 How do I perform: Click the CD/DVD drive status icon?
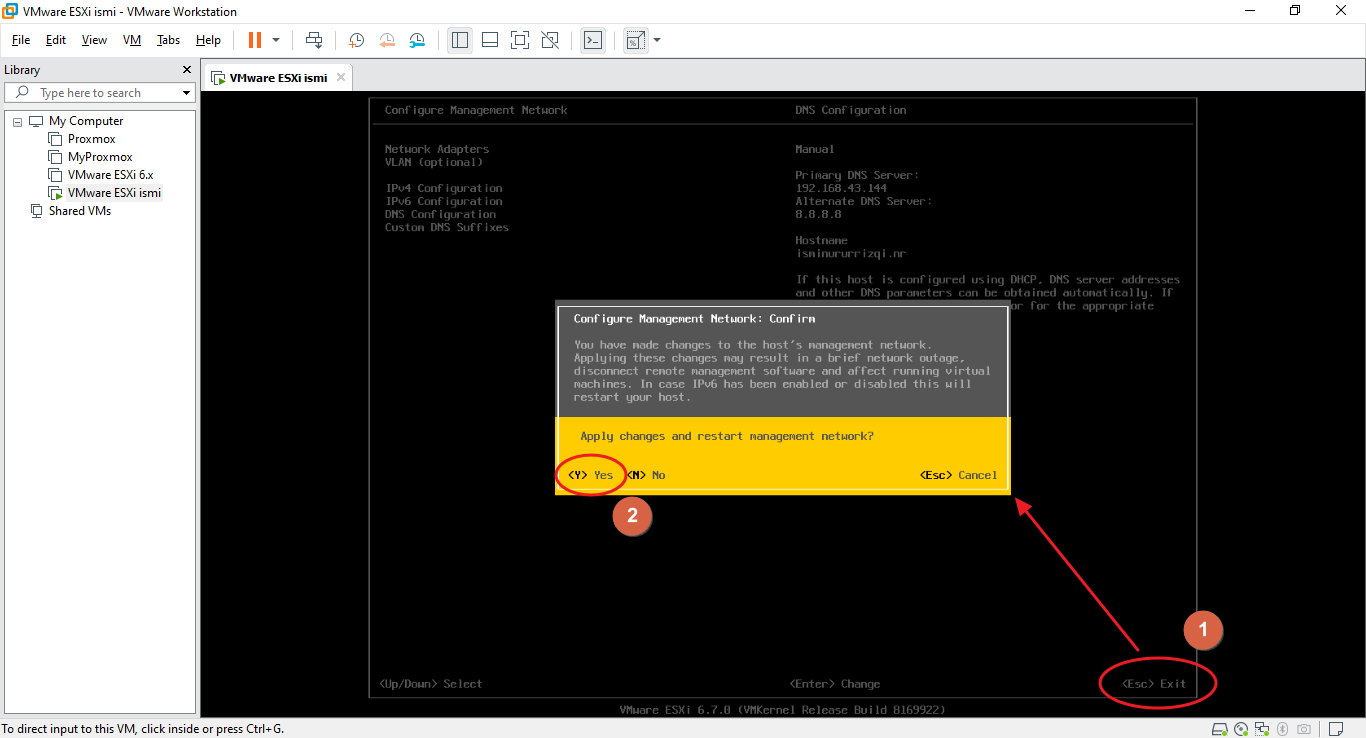click(x=1241, y=729)
